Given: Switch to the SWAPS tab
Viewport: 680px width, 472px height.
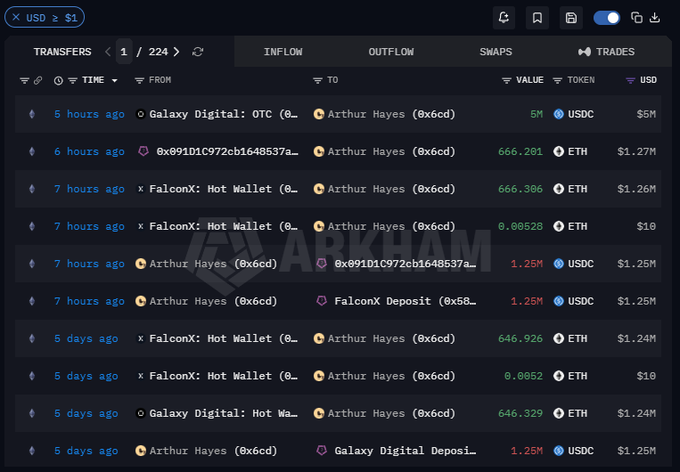Looking at the screenshot, I should (x=496, y=52).
